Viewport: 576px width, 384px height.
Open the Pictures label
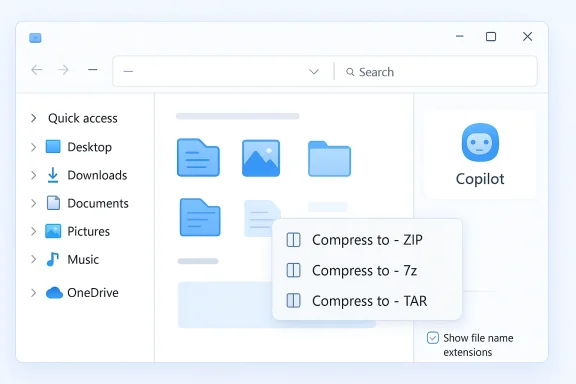coord(89,232)
